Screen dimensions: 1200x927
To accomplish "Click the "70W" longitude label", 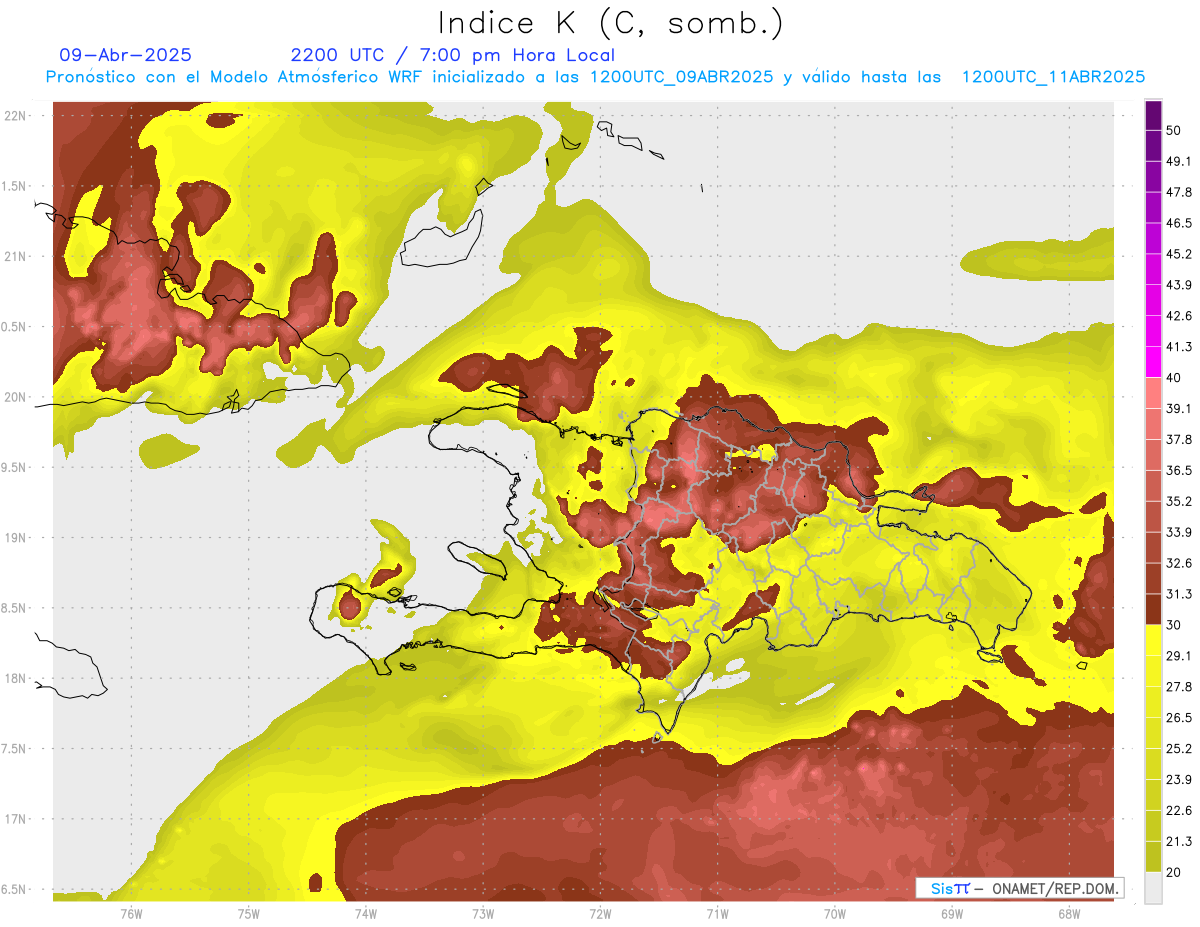I will pyautogui.click(x=835, y=914).
